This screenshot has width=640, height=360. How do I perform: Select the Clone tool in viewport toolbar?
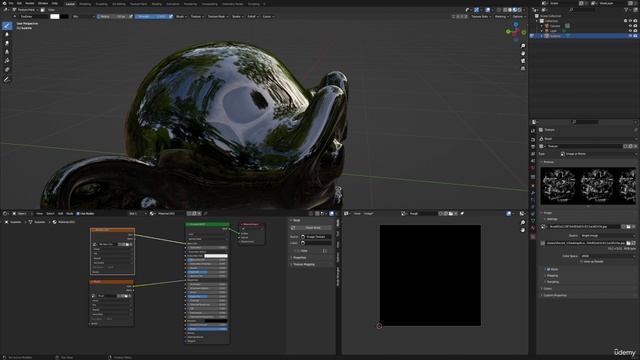tap(7, 52)
